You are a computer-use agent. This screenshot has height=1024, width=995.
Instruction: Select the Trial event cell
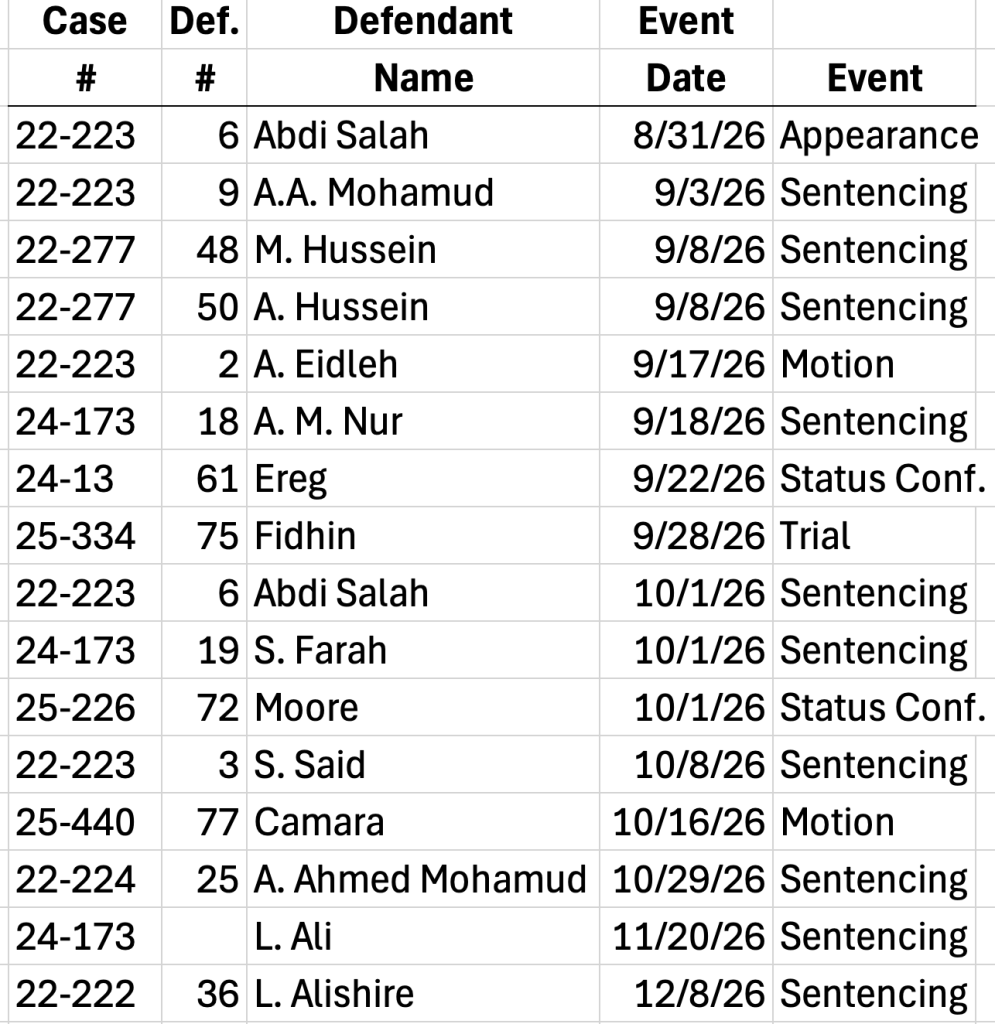tap(874, 536)
